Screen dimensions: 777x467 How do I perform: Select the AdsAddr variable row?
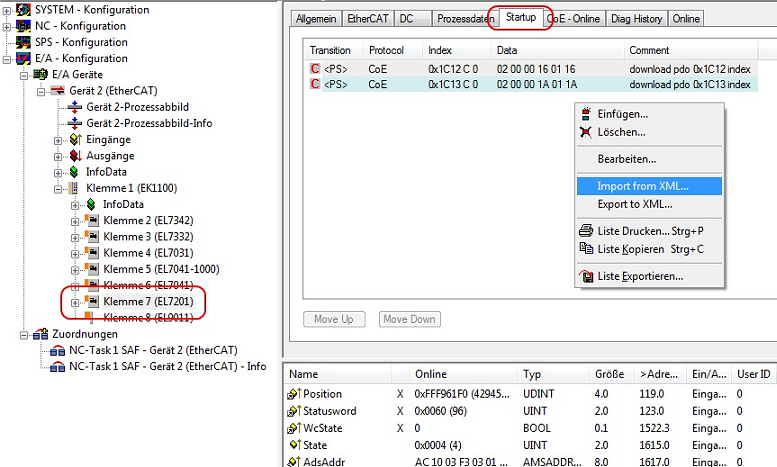coord(530,462)
